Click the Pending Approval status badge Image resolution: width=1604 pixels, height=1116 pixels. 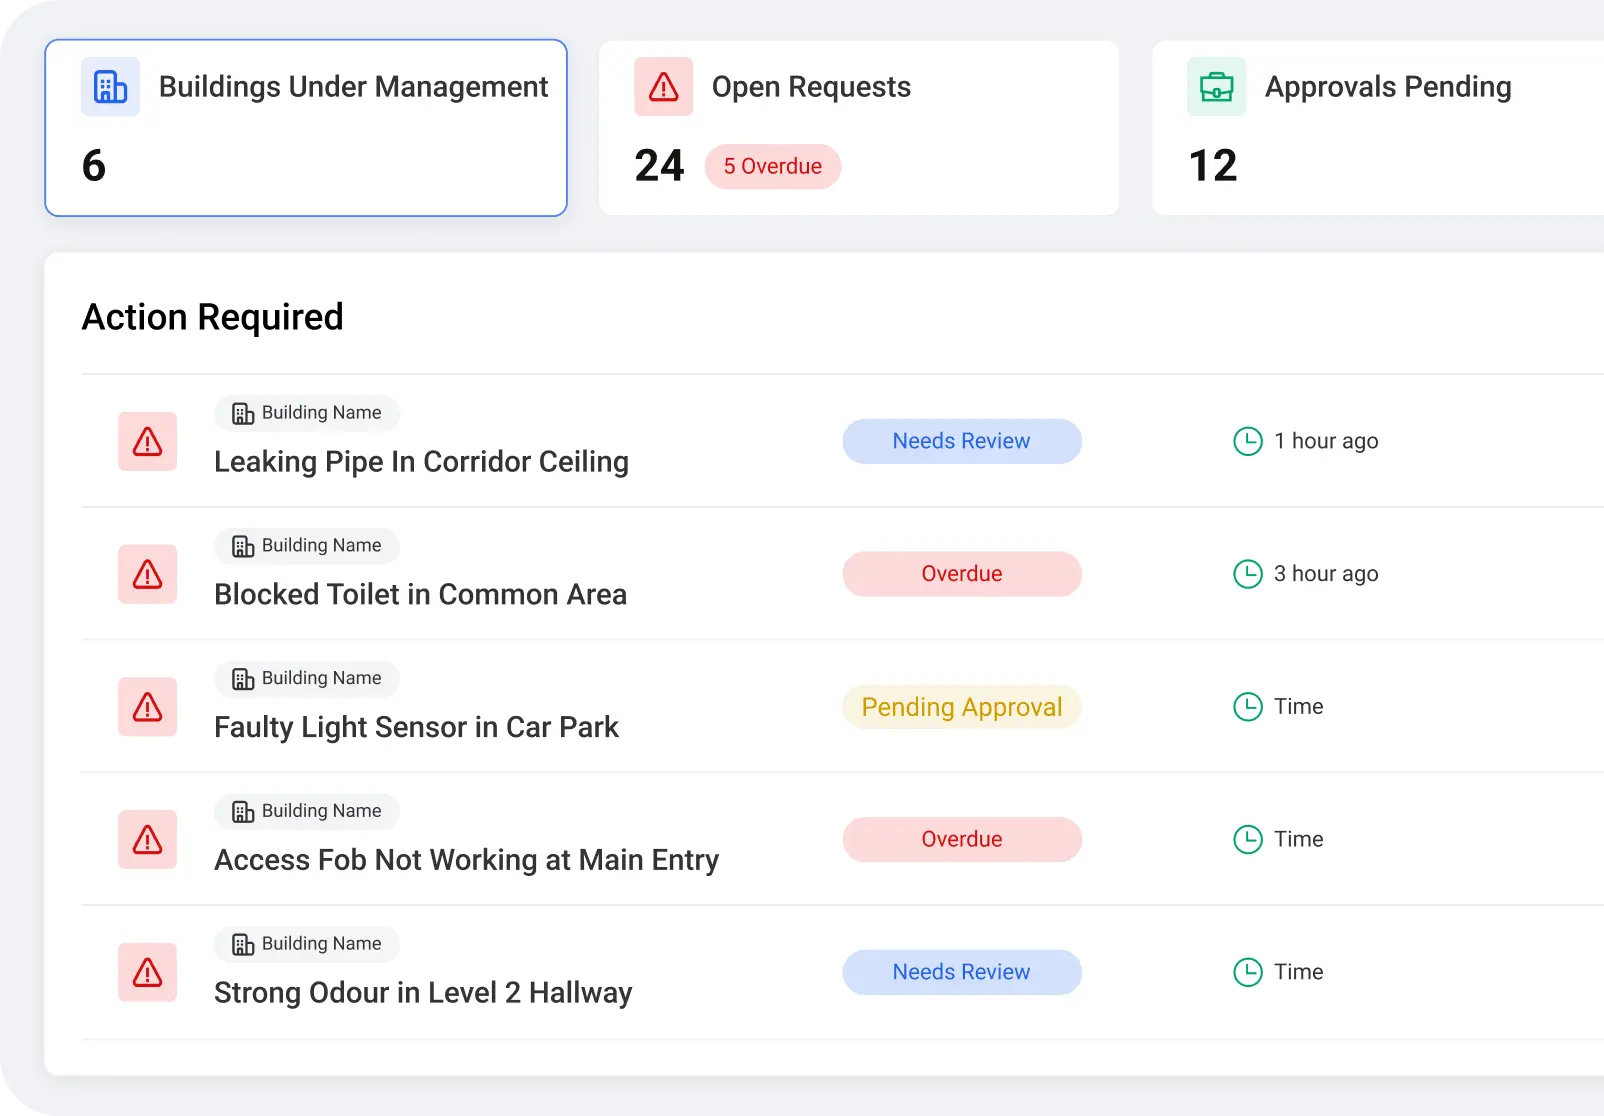click(x=961, y=707)
